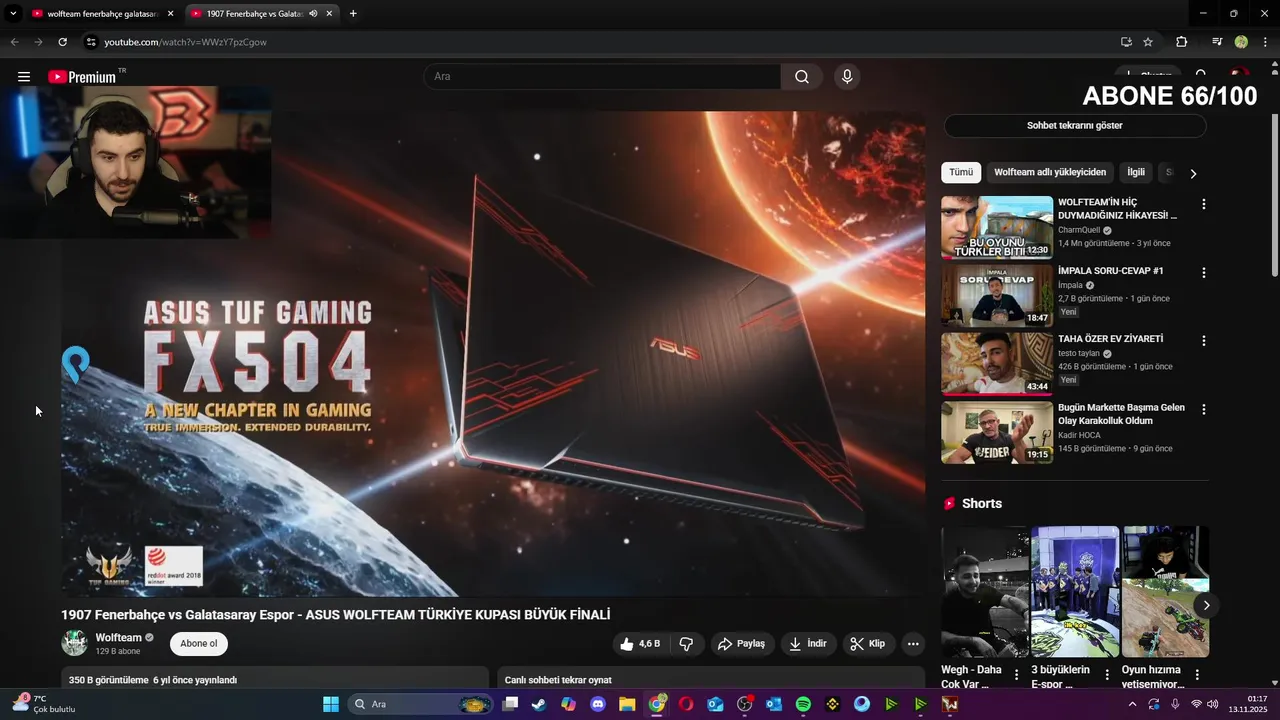Open a new browser tab

point(353,14)
